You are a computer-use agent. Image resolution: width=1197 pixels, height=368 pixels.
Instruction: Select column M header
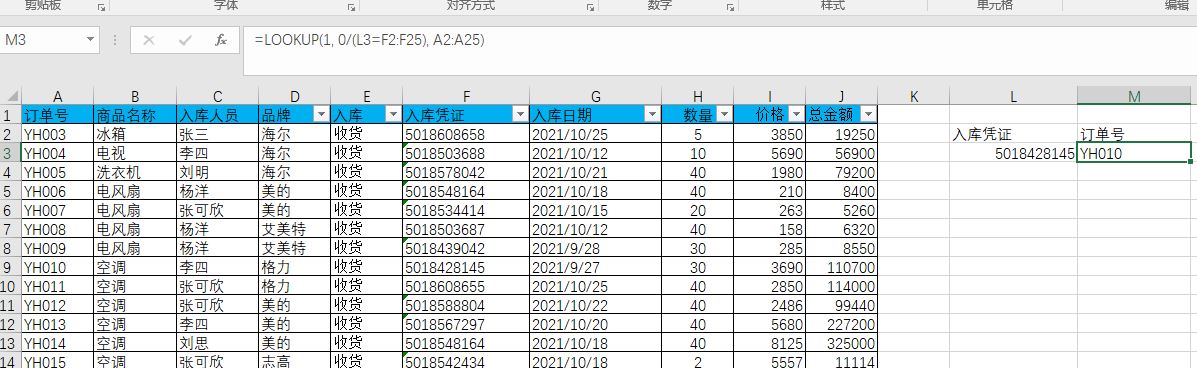tap(1134, 96)
